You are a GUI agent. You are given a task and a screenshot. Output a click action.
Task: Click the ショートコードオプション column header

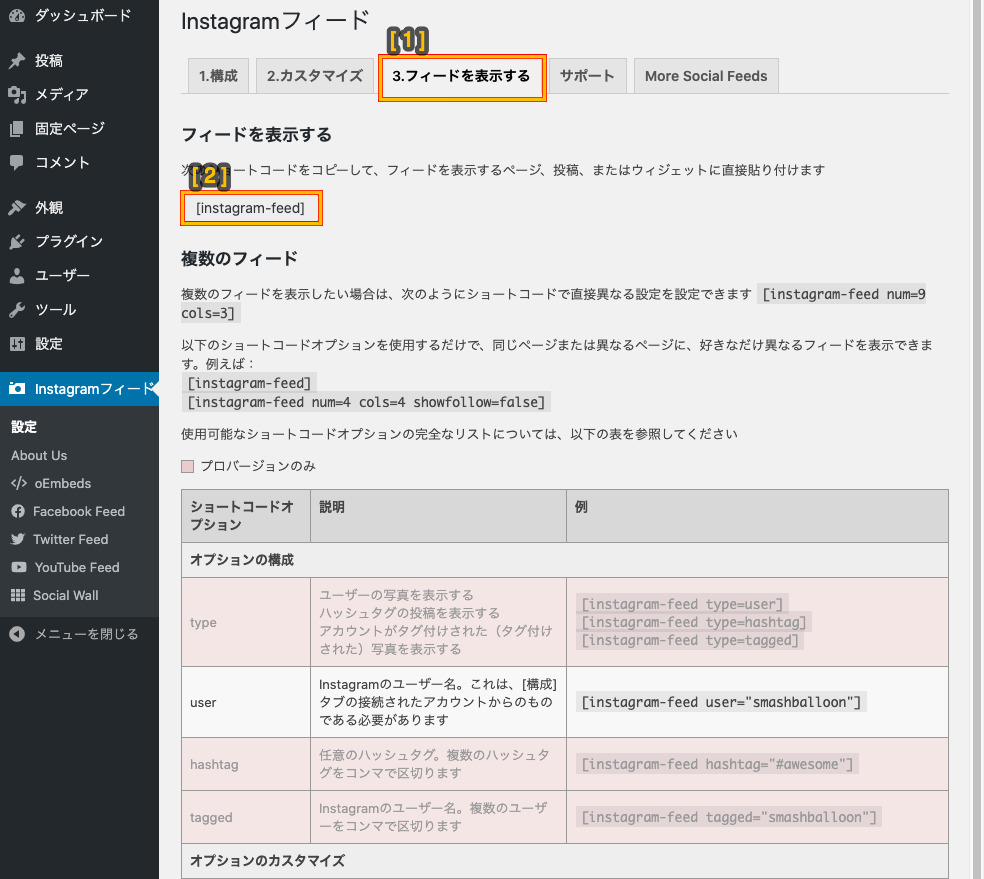pos(246,516)
